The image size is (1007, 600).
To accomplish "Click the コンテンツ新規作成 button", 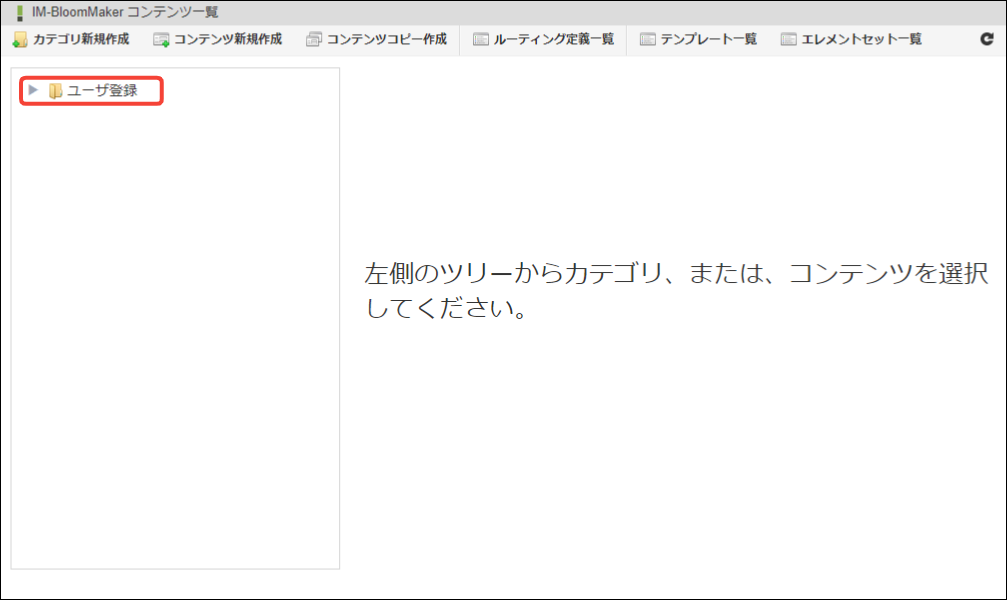I will tap(218, 39).
